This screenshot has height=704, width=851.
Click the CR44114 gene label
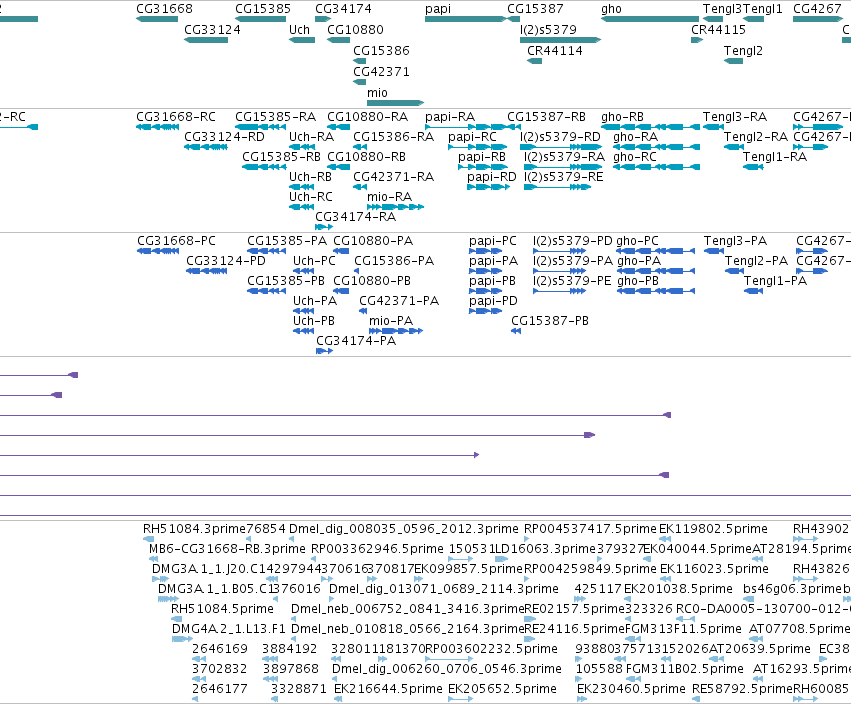point(555,50)
